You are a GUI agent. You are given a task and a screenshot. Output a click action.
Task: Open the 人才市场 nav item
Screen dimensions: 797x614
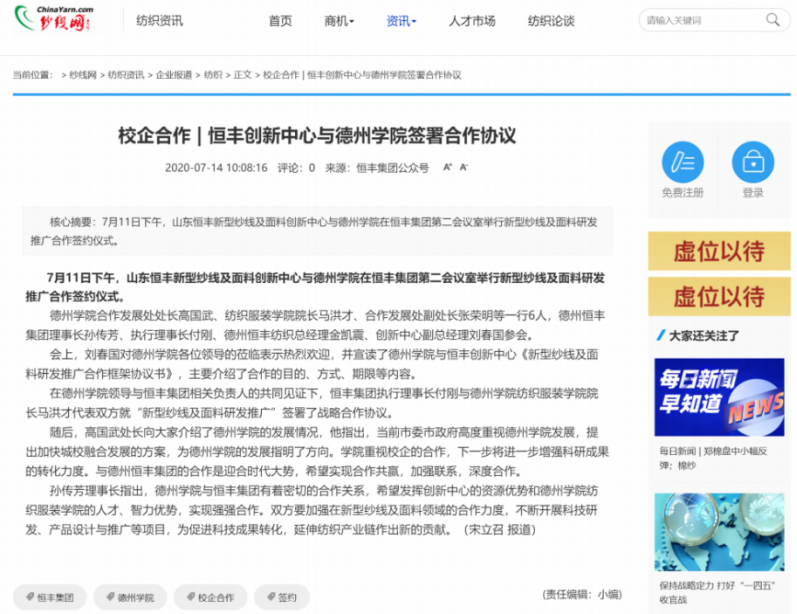tap(472, 21)
